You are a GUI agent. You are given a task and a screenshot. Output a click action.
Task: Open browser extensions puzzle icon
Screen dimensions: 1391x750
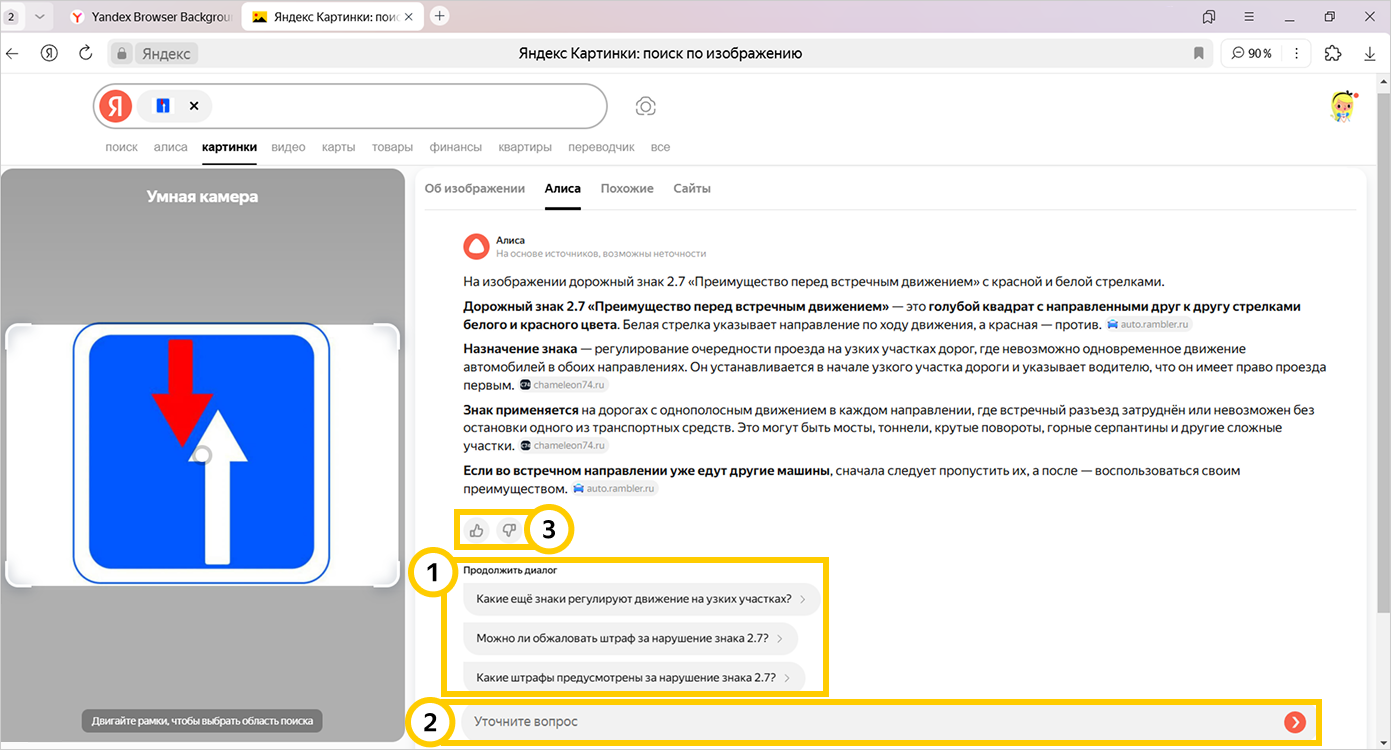coord(1332,53)
